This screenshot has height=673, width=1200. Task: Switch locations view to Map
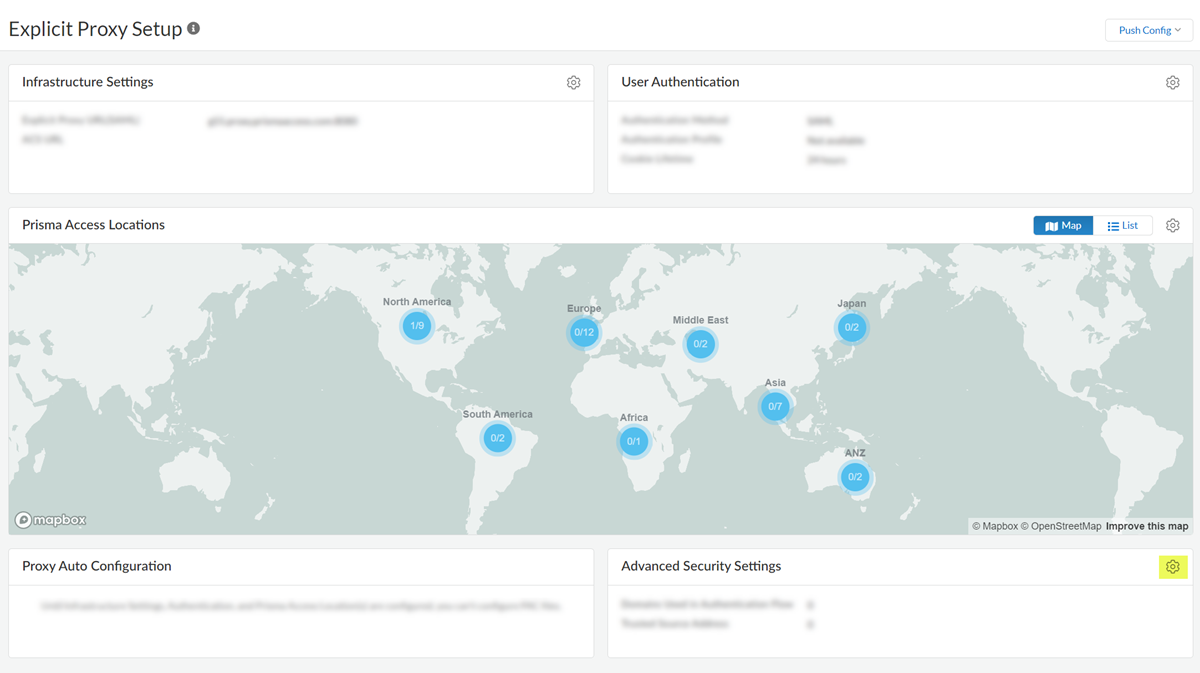(1063, 226)
